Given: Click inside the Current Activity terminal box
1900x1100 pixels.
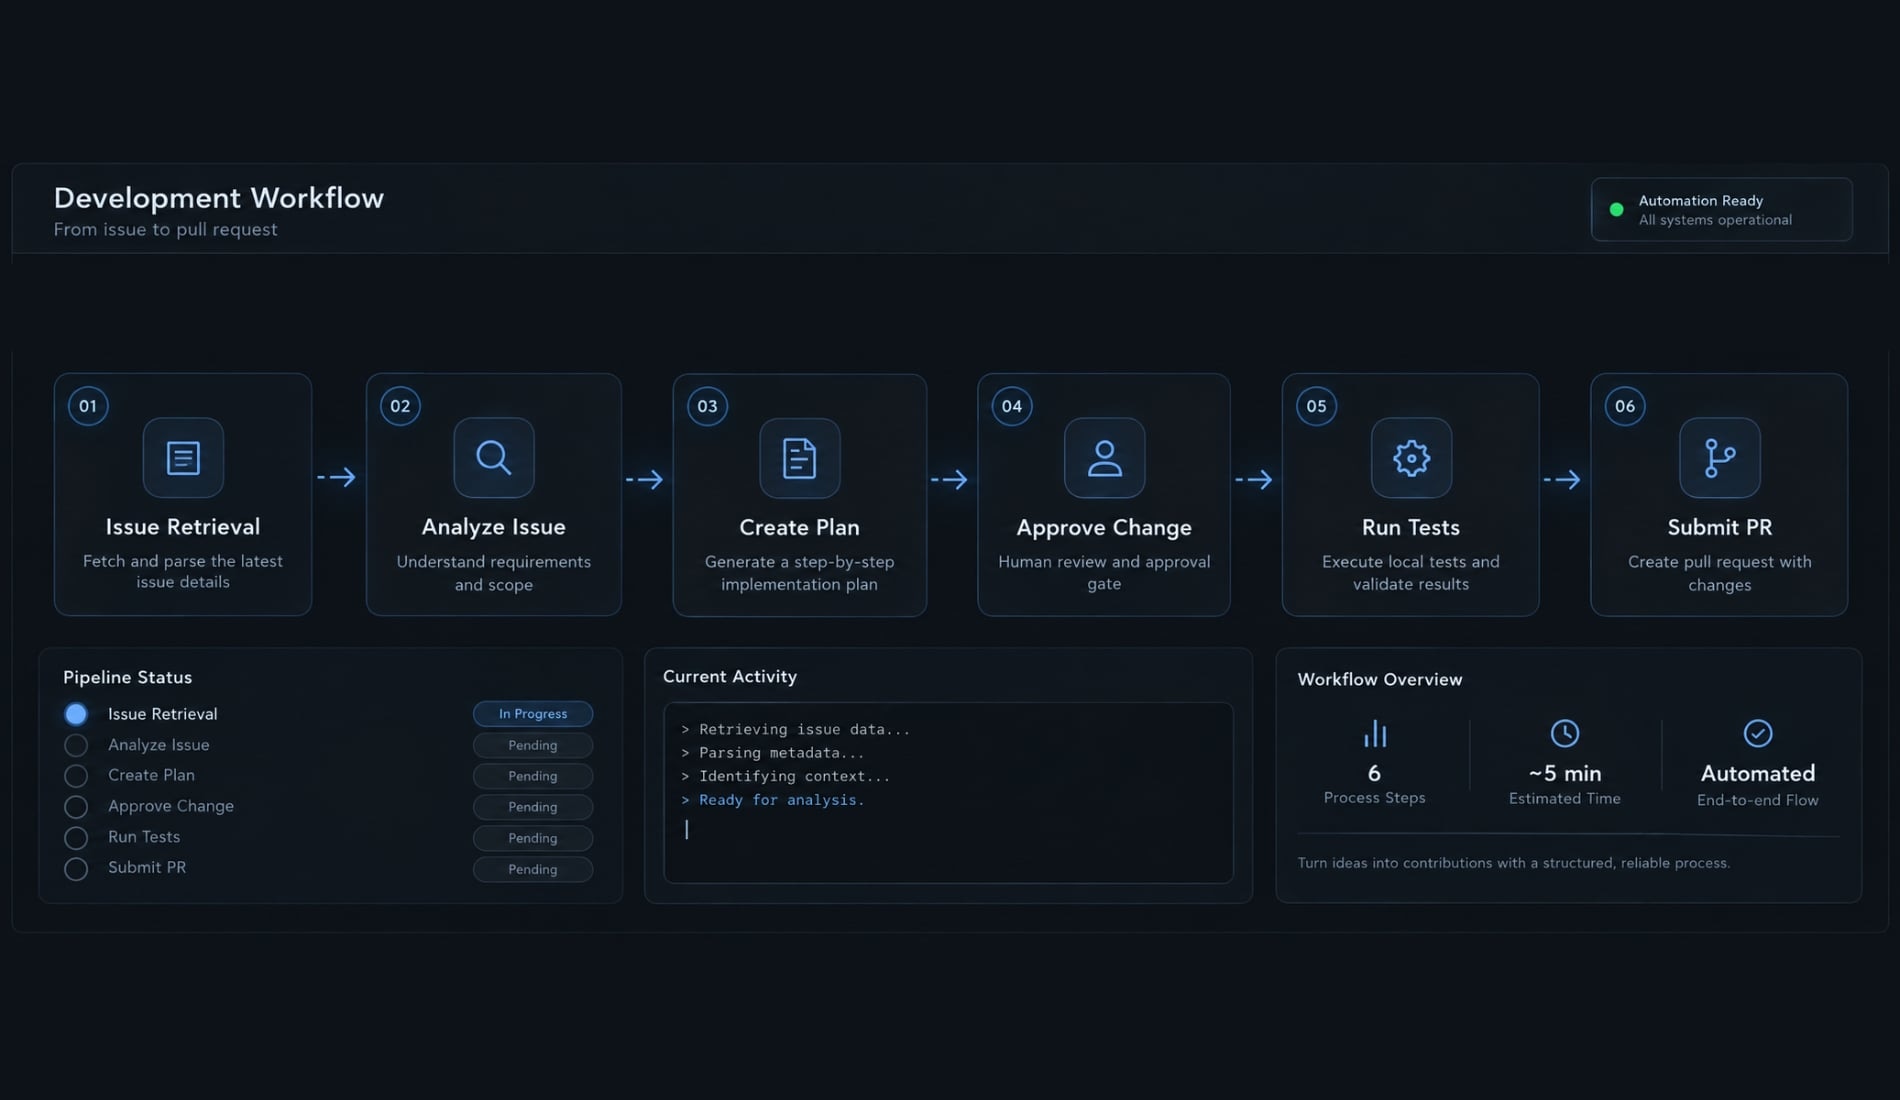Looking at the screenshot, I should coord(948,793).
